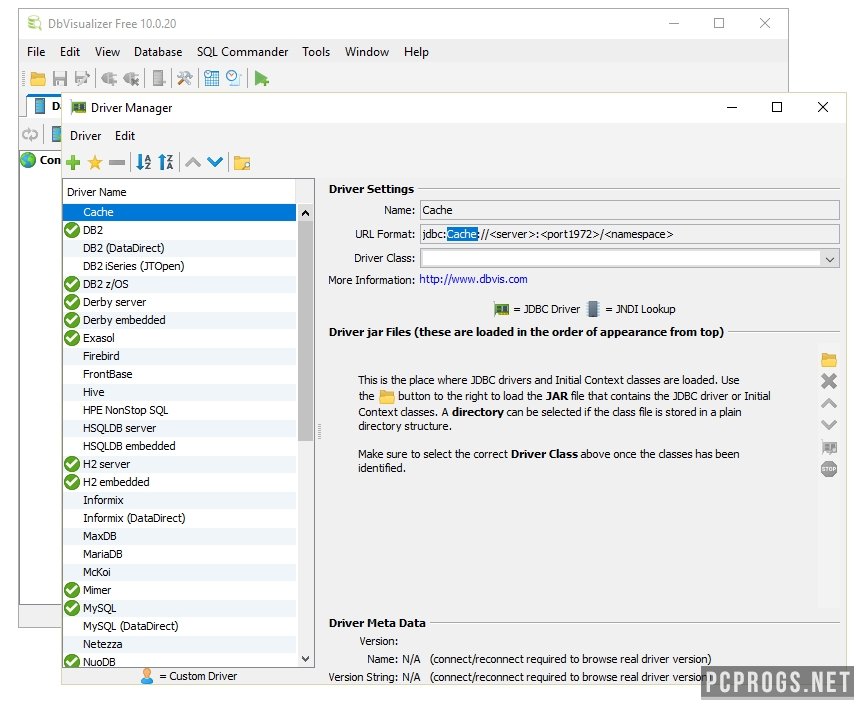The image size is (865, 714).
Task: Click the Save As icon in main toolbar
Action: pos(82,79)
